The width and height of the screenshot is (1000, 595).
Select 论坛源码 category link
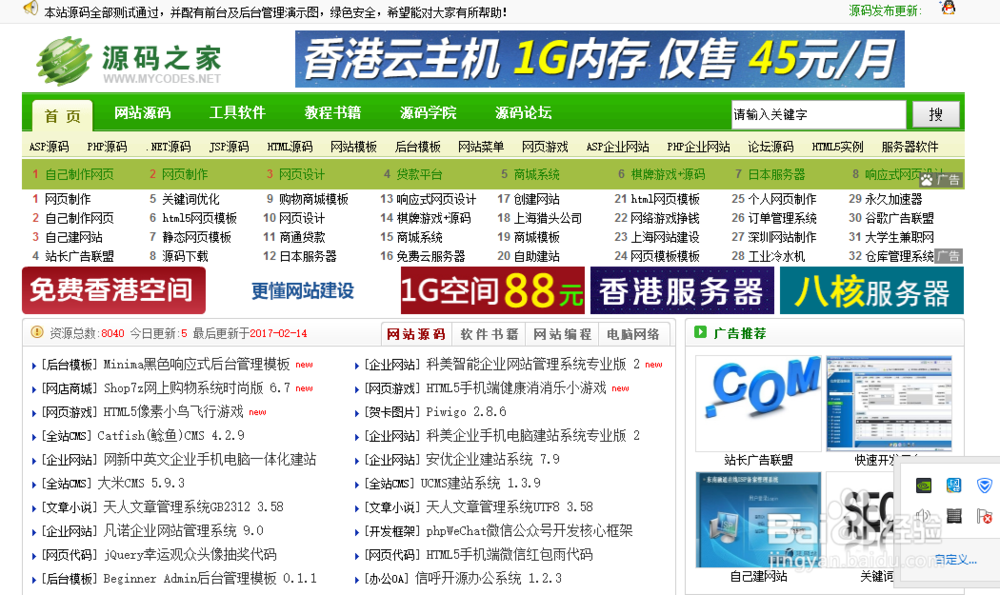pos(770,147)
